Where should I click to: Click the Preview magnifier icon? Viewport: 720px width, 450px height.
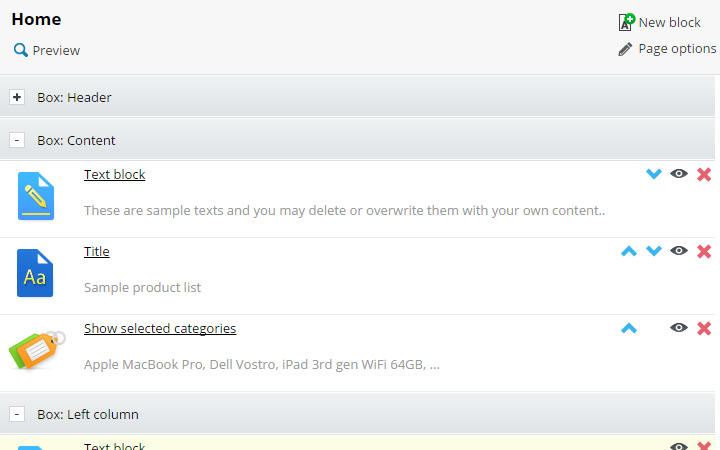coord(21,50)
